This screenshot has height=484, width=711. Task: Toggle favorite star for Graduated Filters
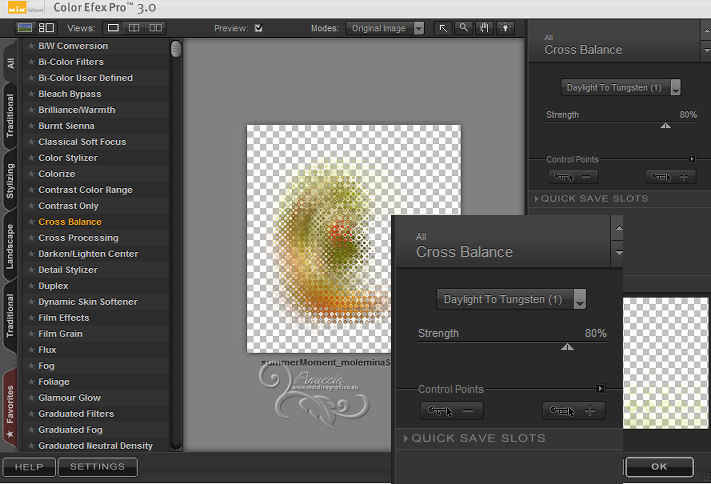coord(31,414)
